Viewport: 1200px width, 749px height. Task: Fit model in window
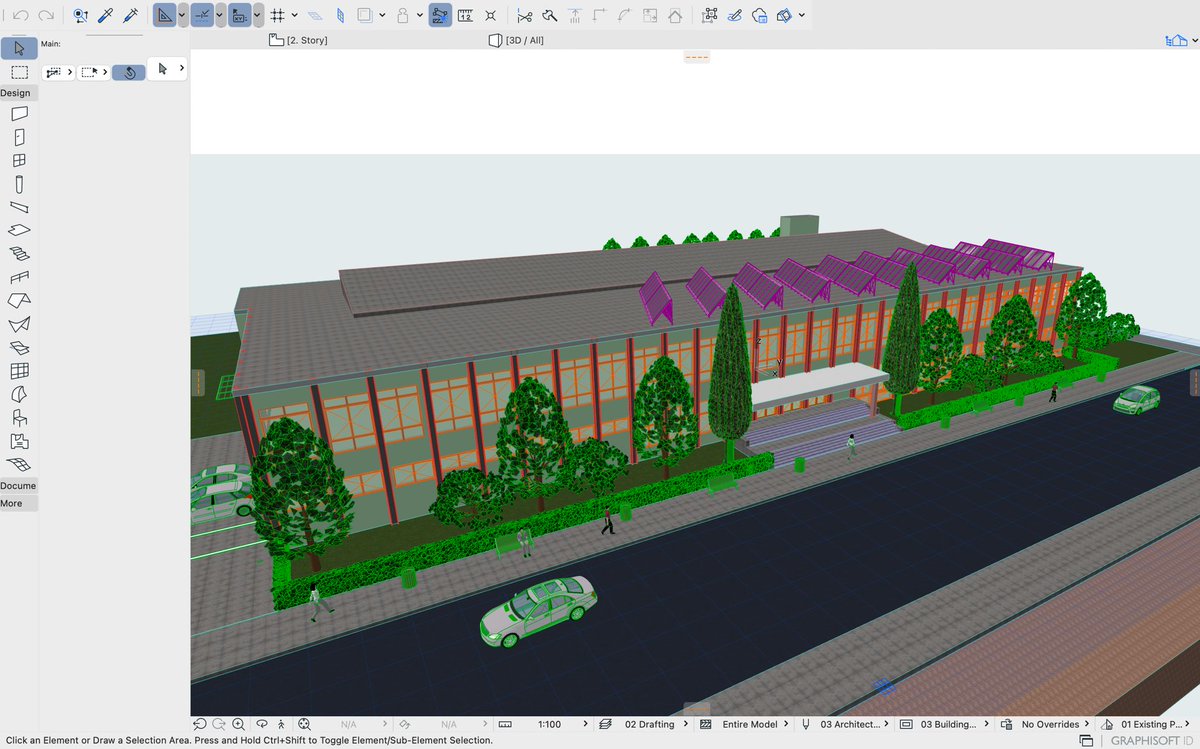pos(304,724)
